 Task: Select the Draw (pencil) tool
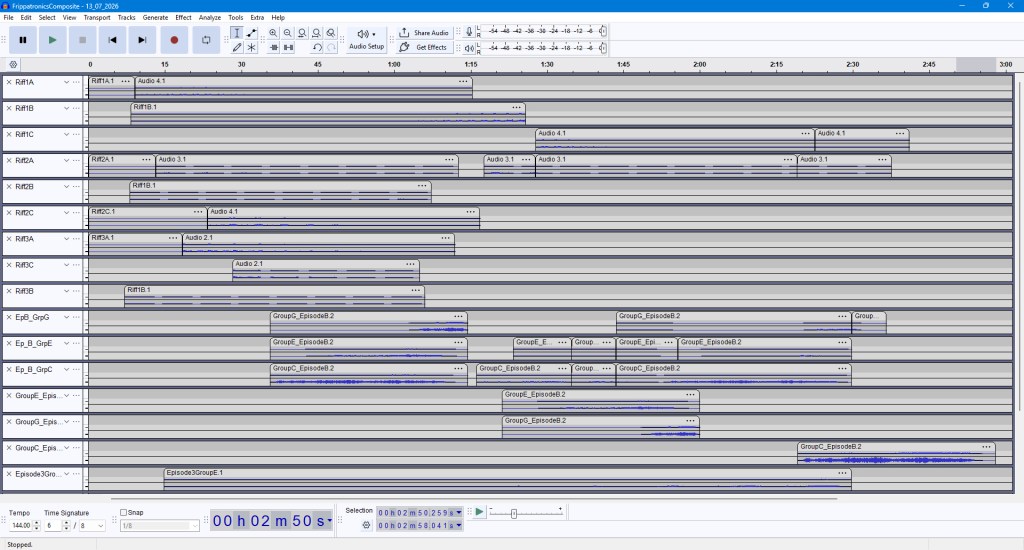(x=237, y=47)
